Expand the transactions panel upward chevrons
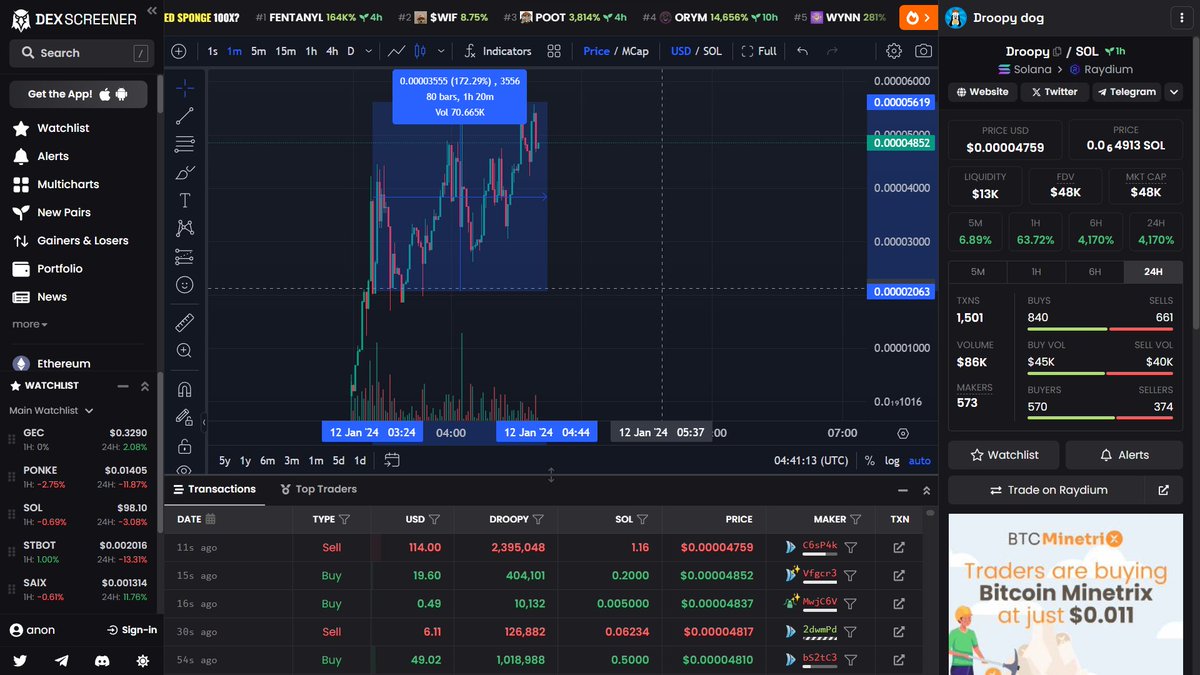 pos(926,490)
